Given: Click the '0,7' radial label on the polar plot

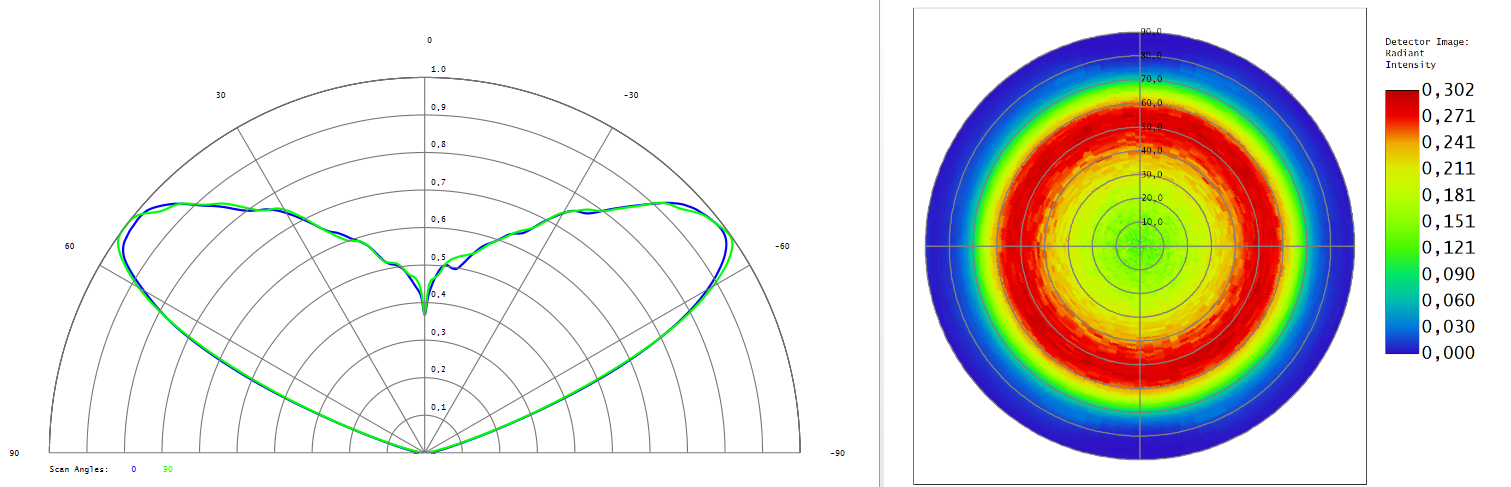Looking at the screenshot, I should [x=438, y=182].
